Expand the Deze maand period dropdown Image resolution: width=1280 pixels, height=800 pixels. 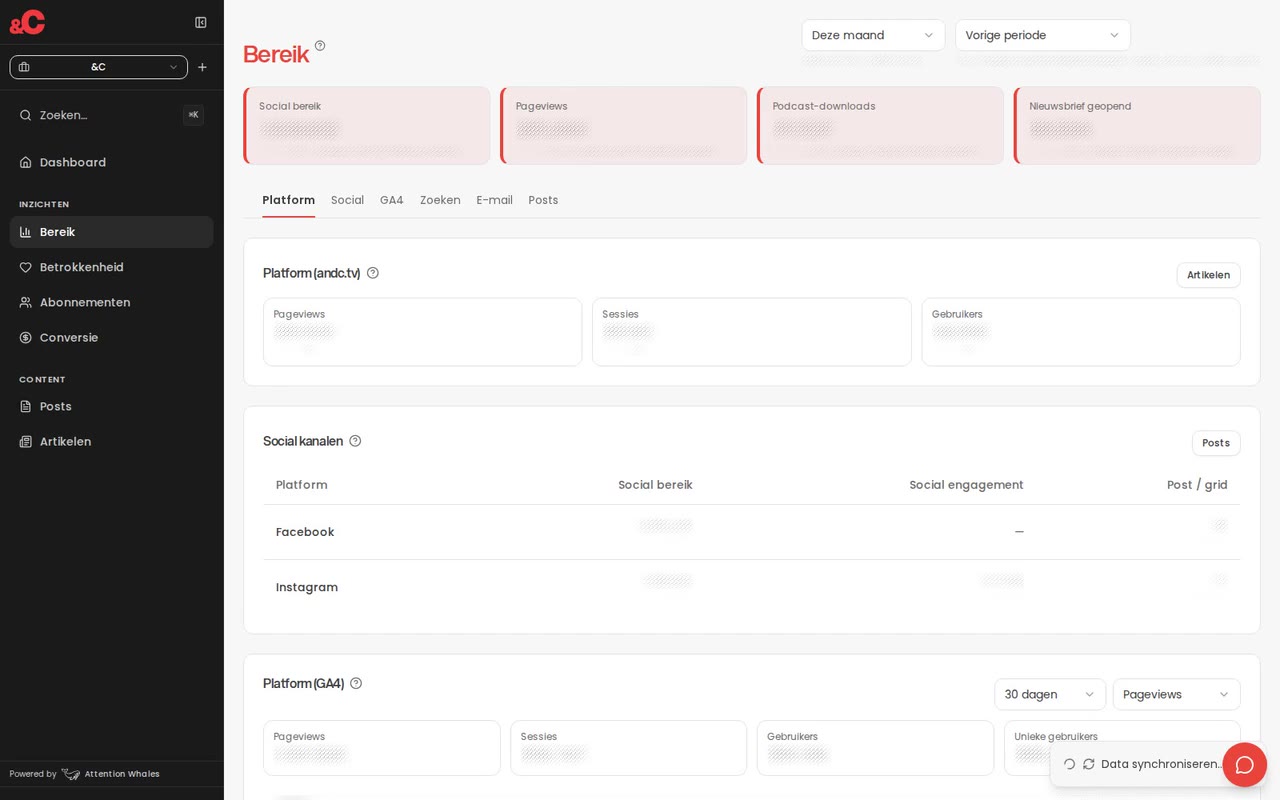tap(873, 35)
